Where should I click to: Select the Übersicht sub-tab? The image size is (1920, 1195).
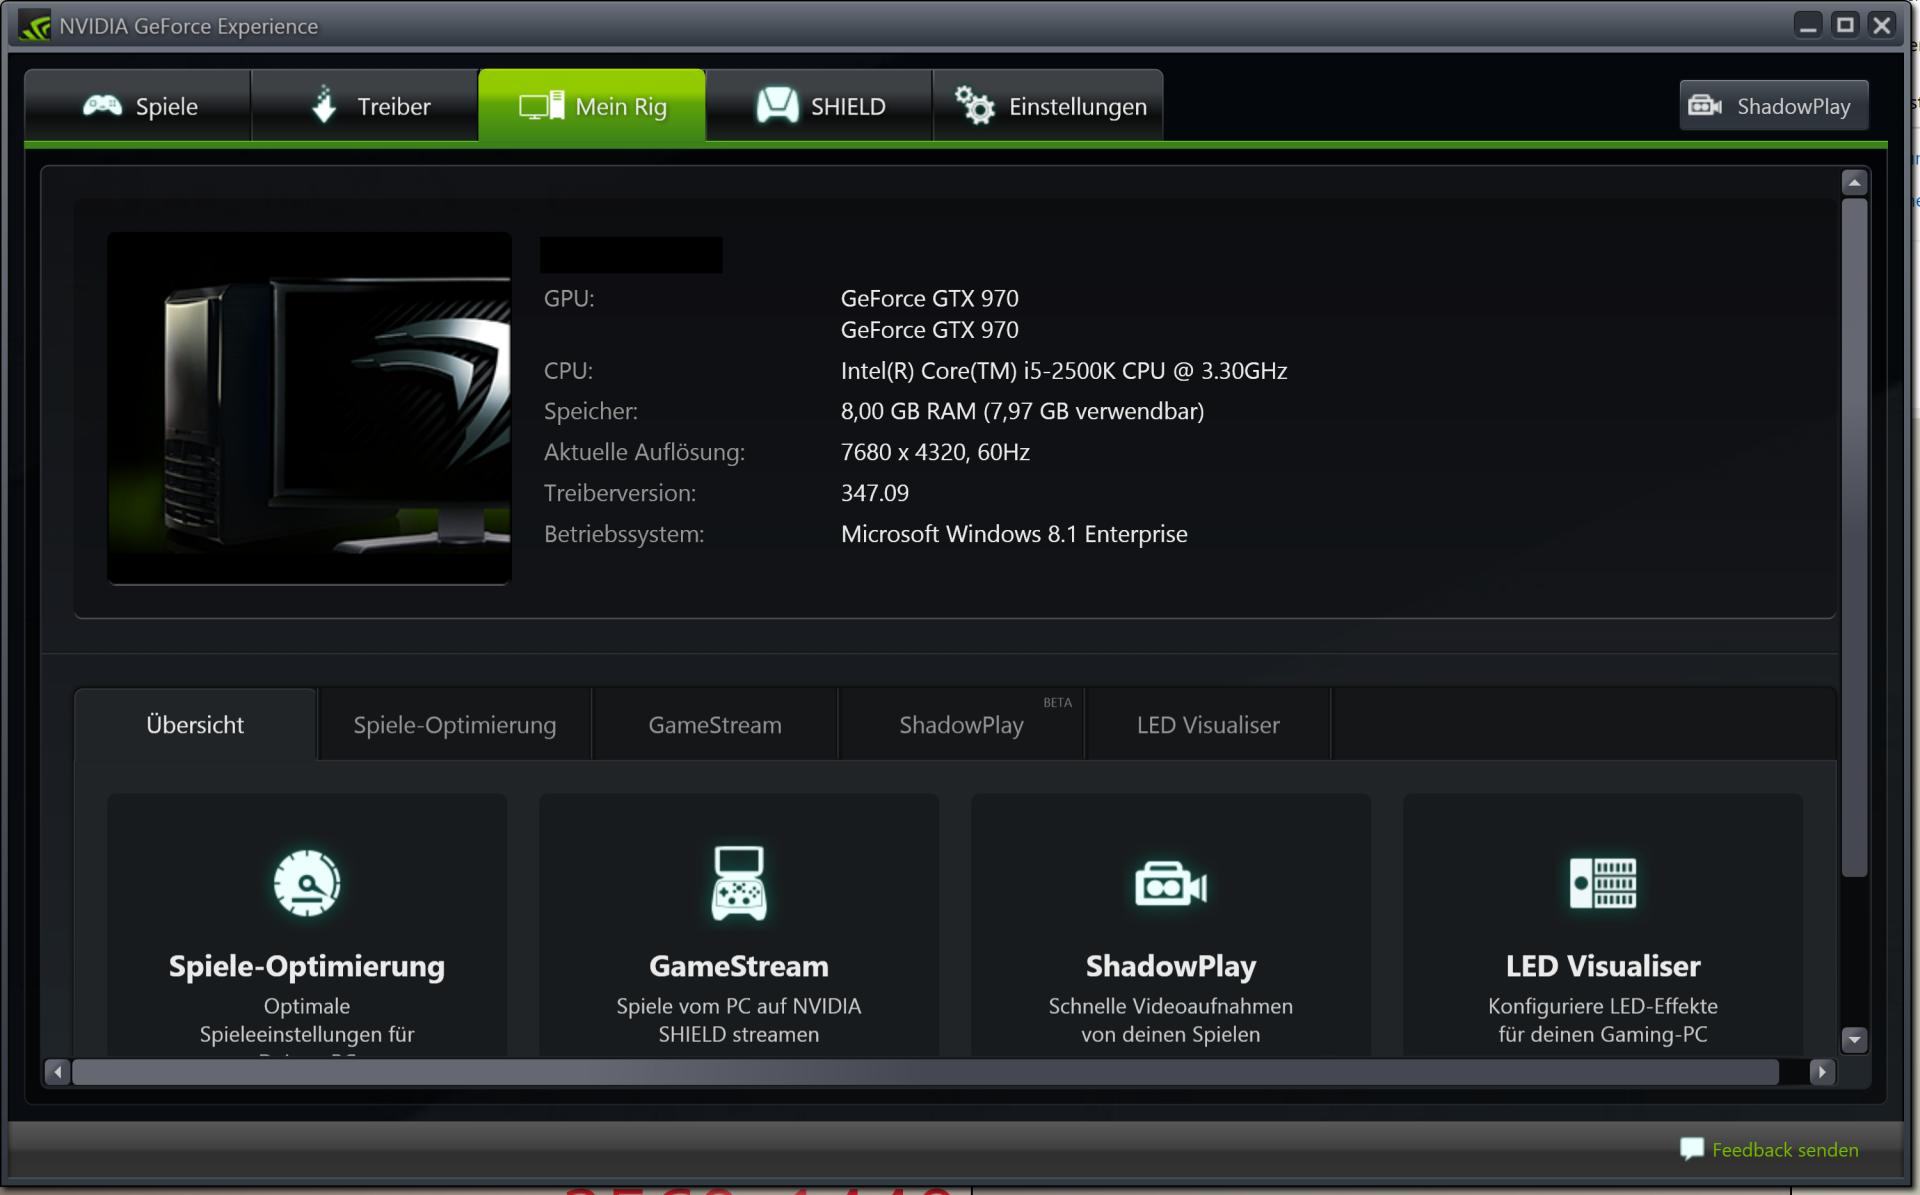pyautogui.click(x=195, y=725)
